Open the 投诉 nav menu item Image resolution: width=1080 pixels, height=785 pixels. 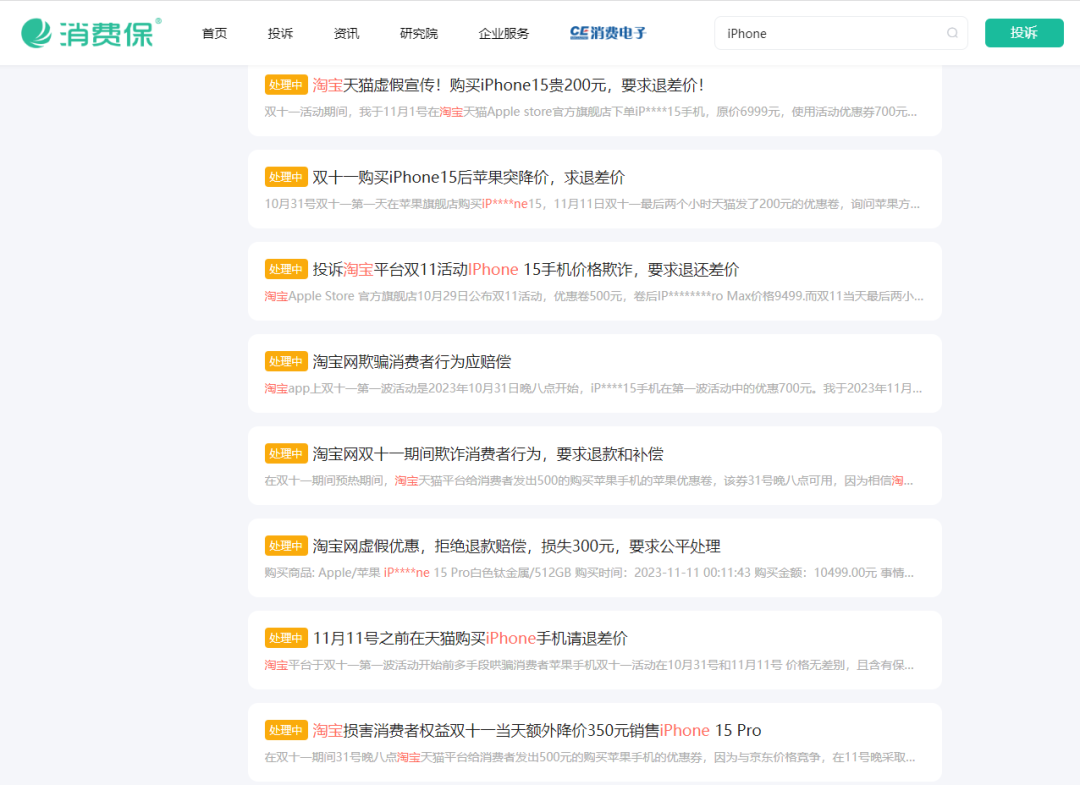280,33
